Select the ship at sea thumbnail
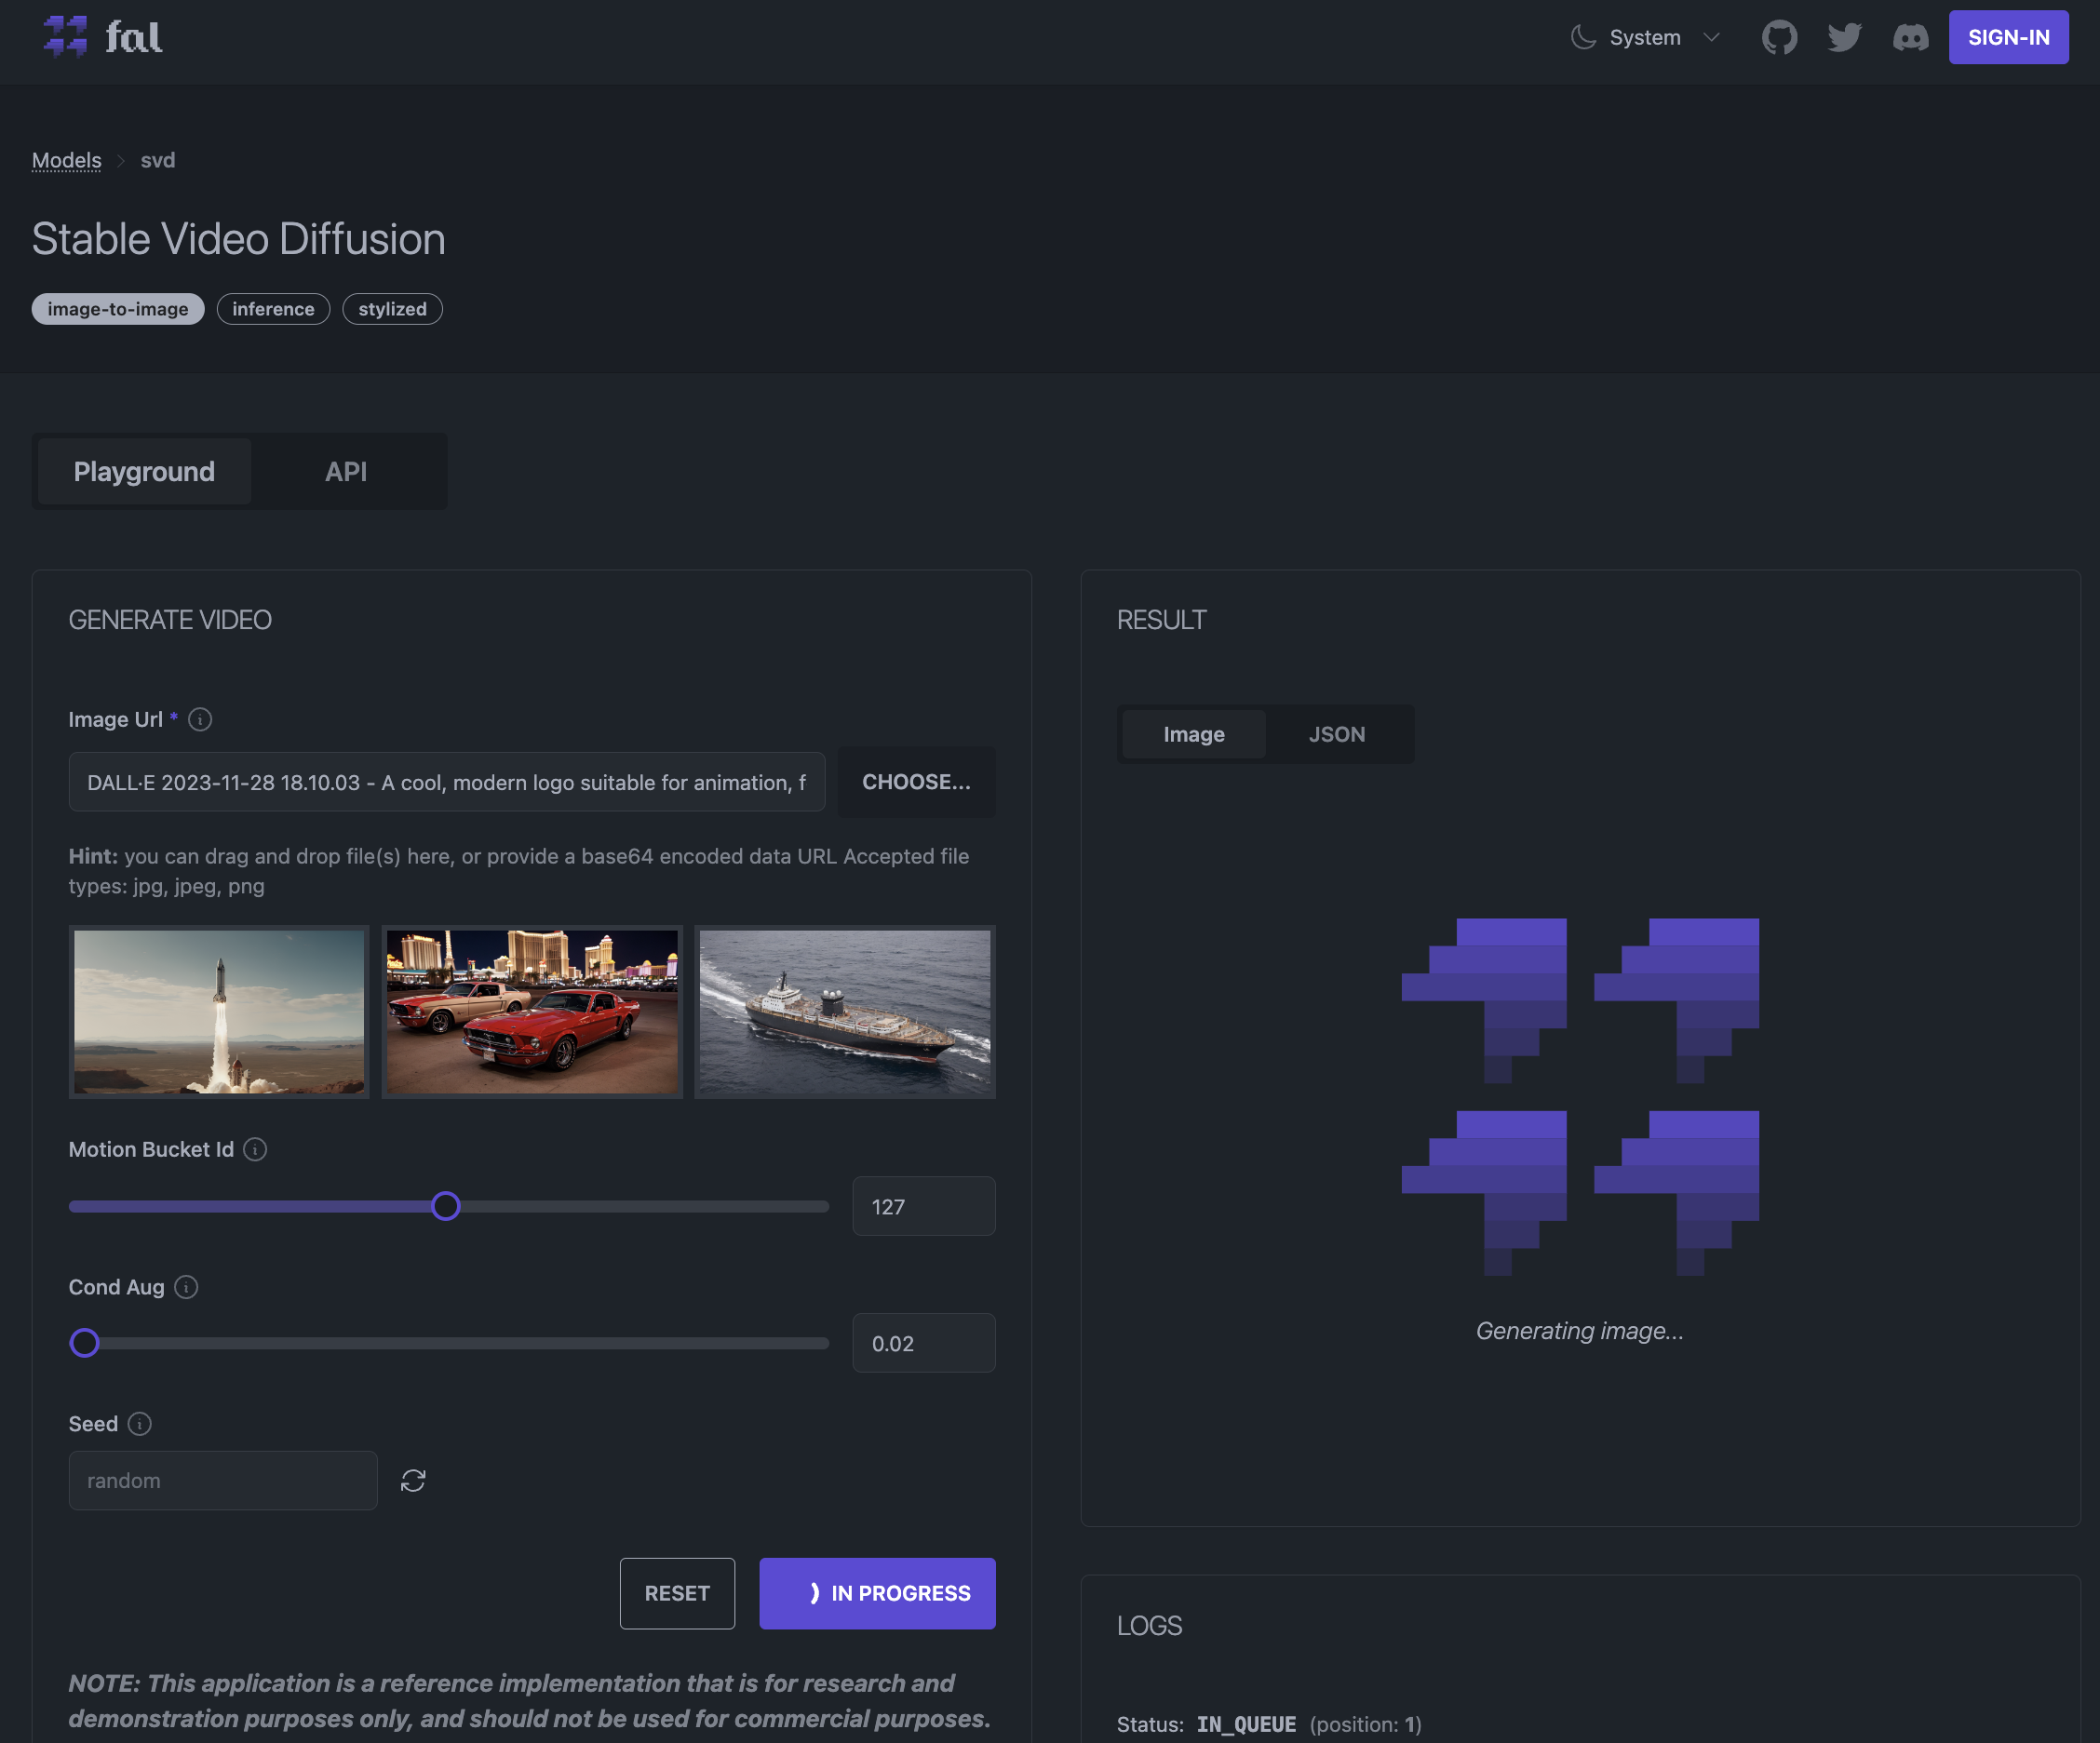The width and height of the screenshot is (2100, 1743). (846, 1011)
